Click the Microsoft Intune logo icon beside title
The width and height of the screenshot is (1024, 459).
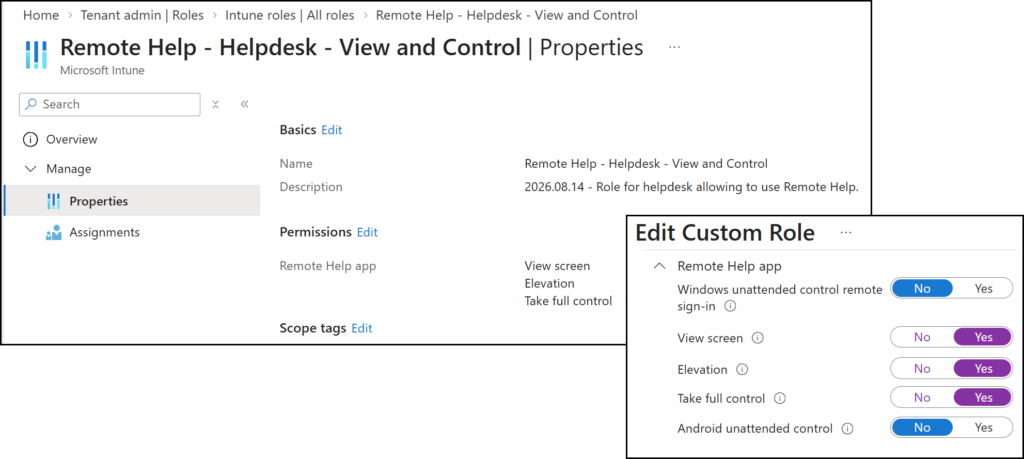click(x=36, y=54)
